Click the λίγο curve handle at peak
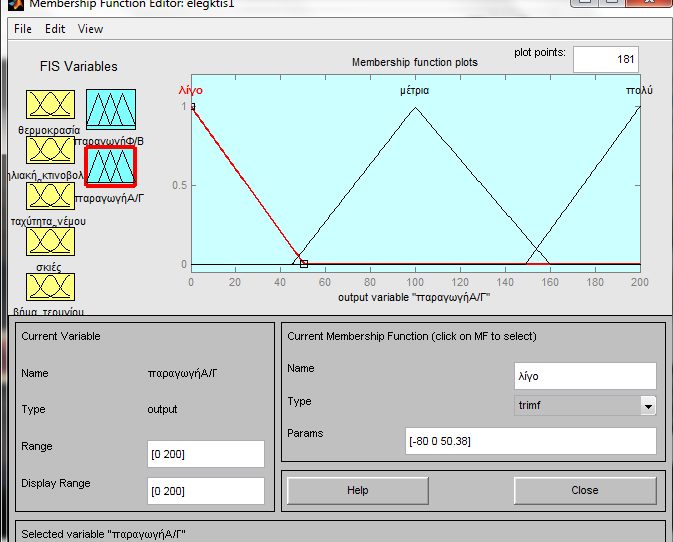 coord(192,106)
